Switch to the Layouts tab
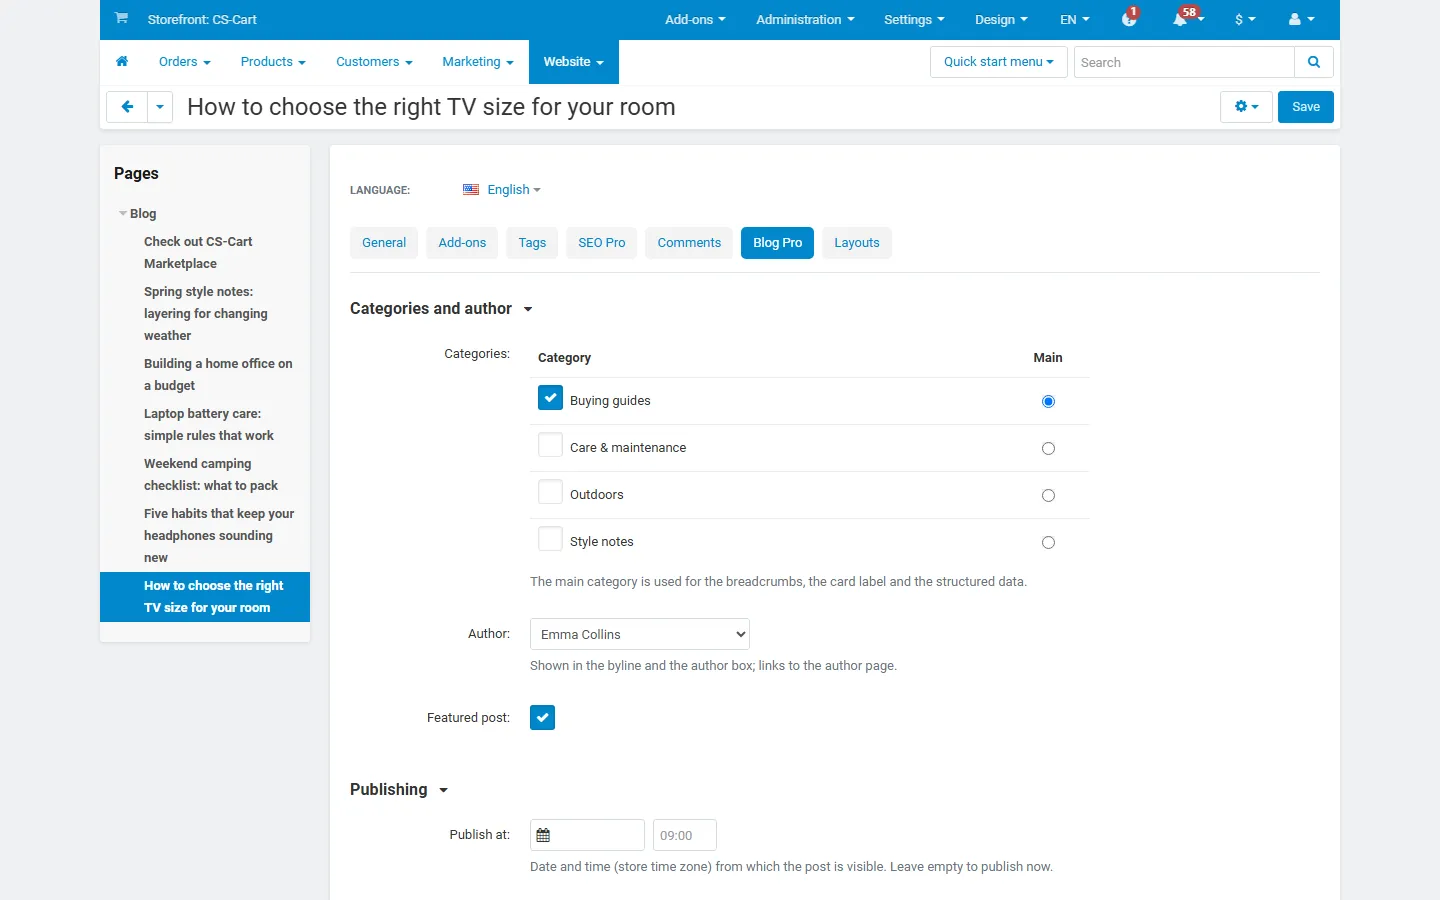 (857, 243)
